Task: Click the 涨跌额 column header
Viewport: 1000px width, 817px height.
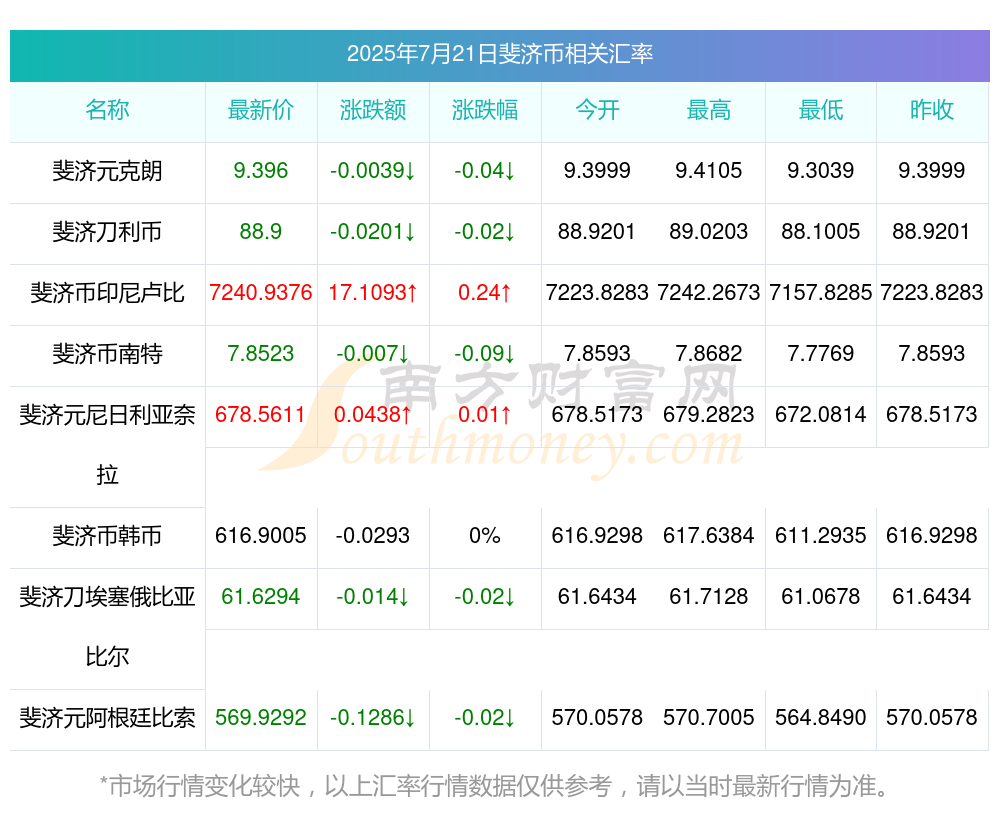Action: click(373, 110)
